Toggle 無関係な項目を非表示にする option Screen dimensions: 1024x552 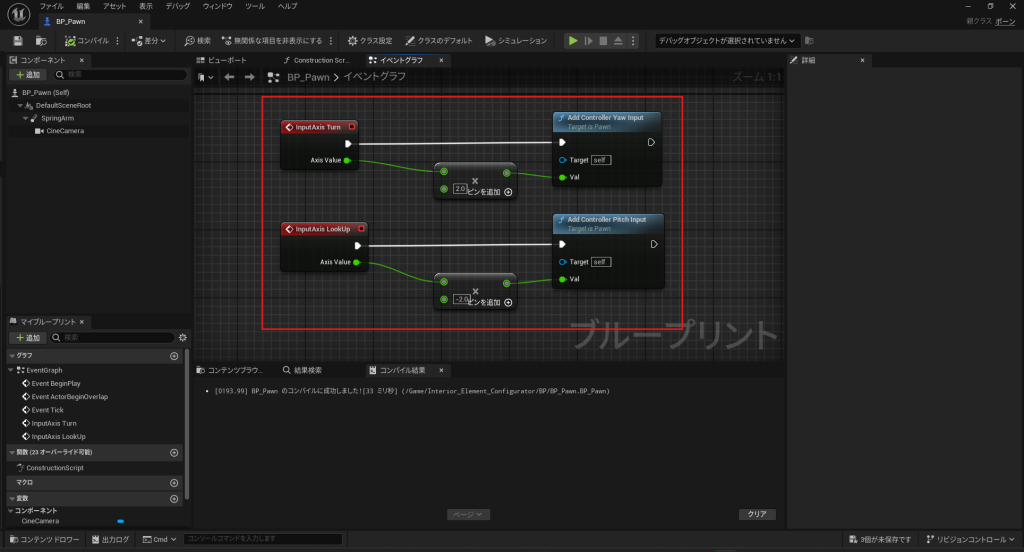[273, 41]
